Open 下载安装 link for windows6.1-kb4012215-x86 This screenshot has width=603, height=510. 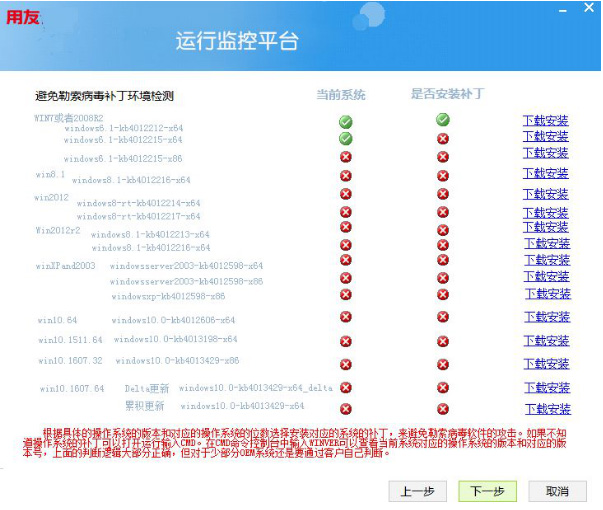click(546, 153)
